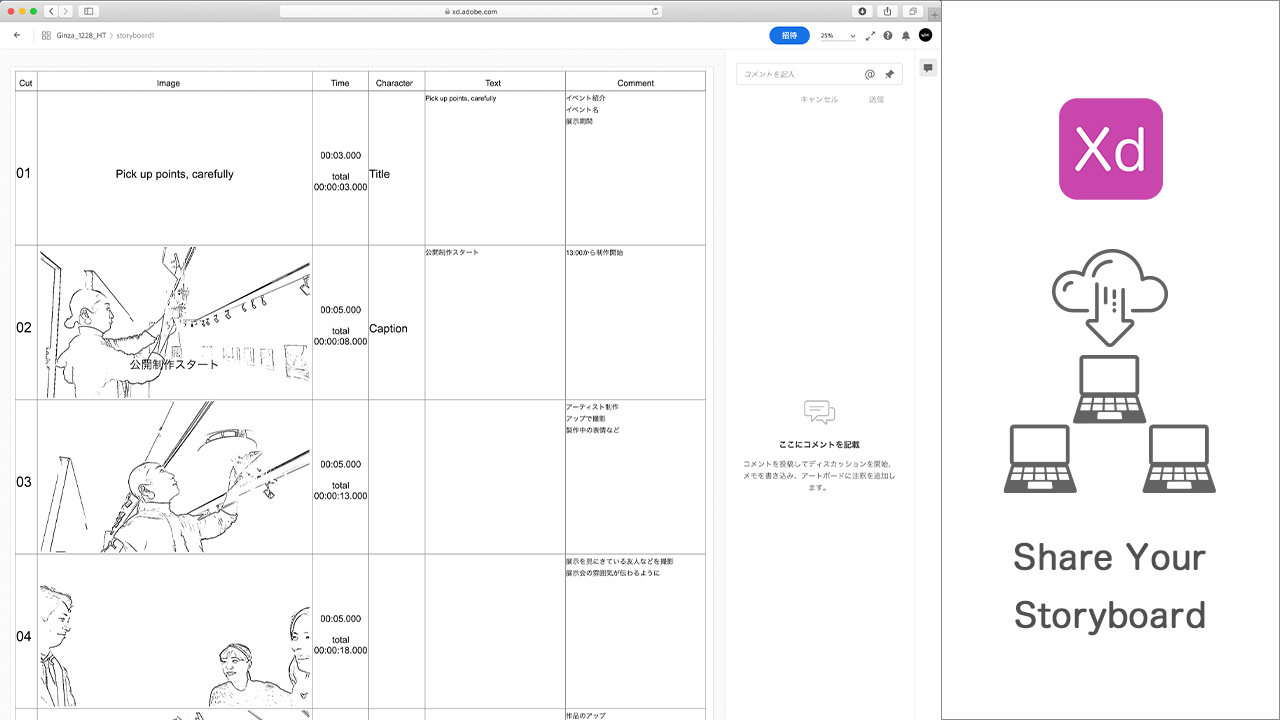
Task: Open the Ginza_1228_HT breadcrumb
Action: click(81, 35)
